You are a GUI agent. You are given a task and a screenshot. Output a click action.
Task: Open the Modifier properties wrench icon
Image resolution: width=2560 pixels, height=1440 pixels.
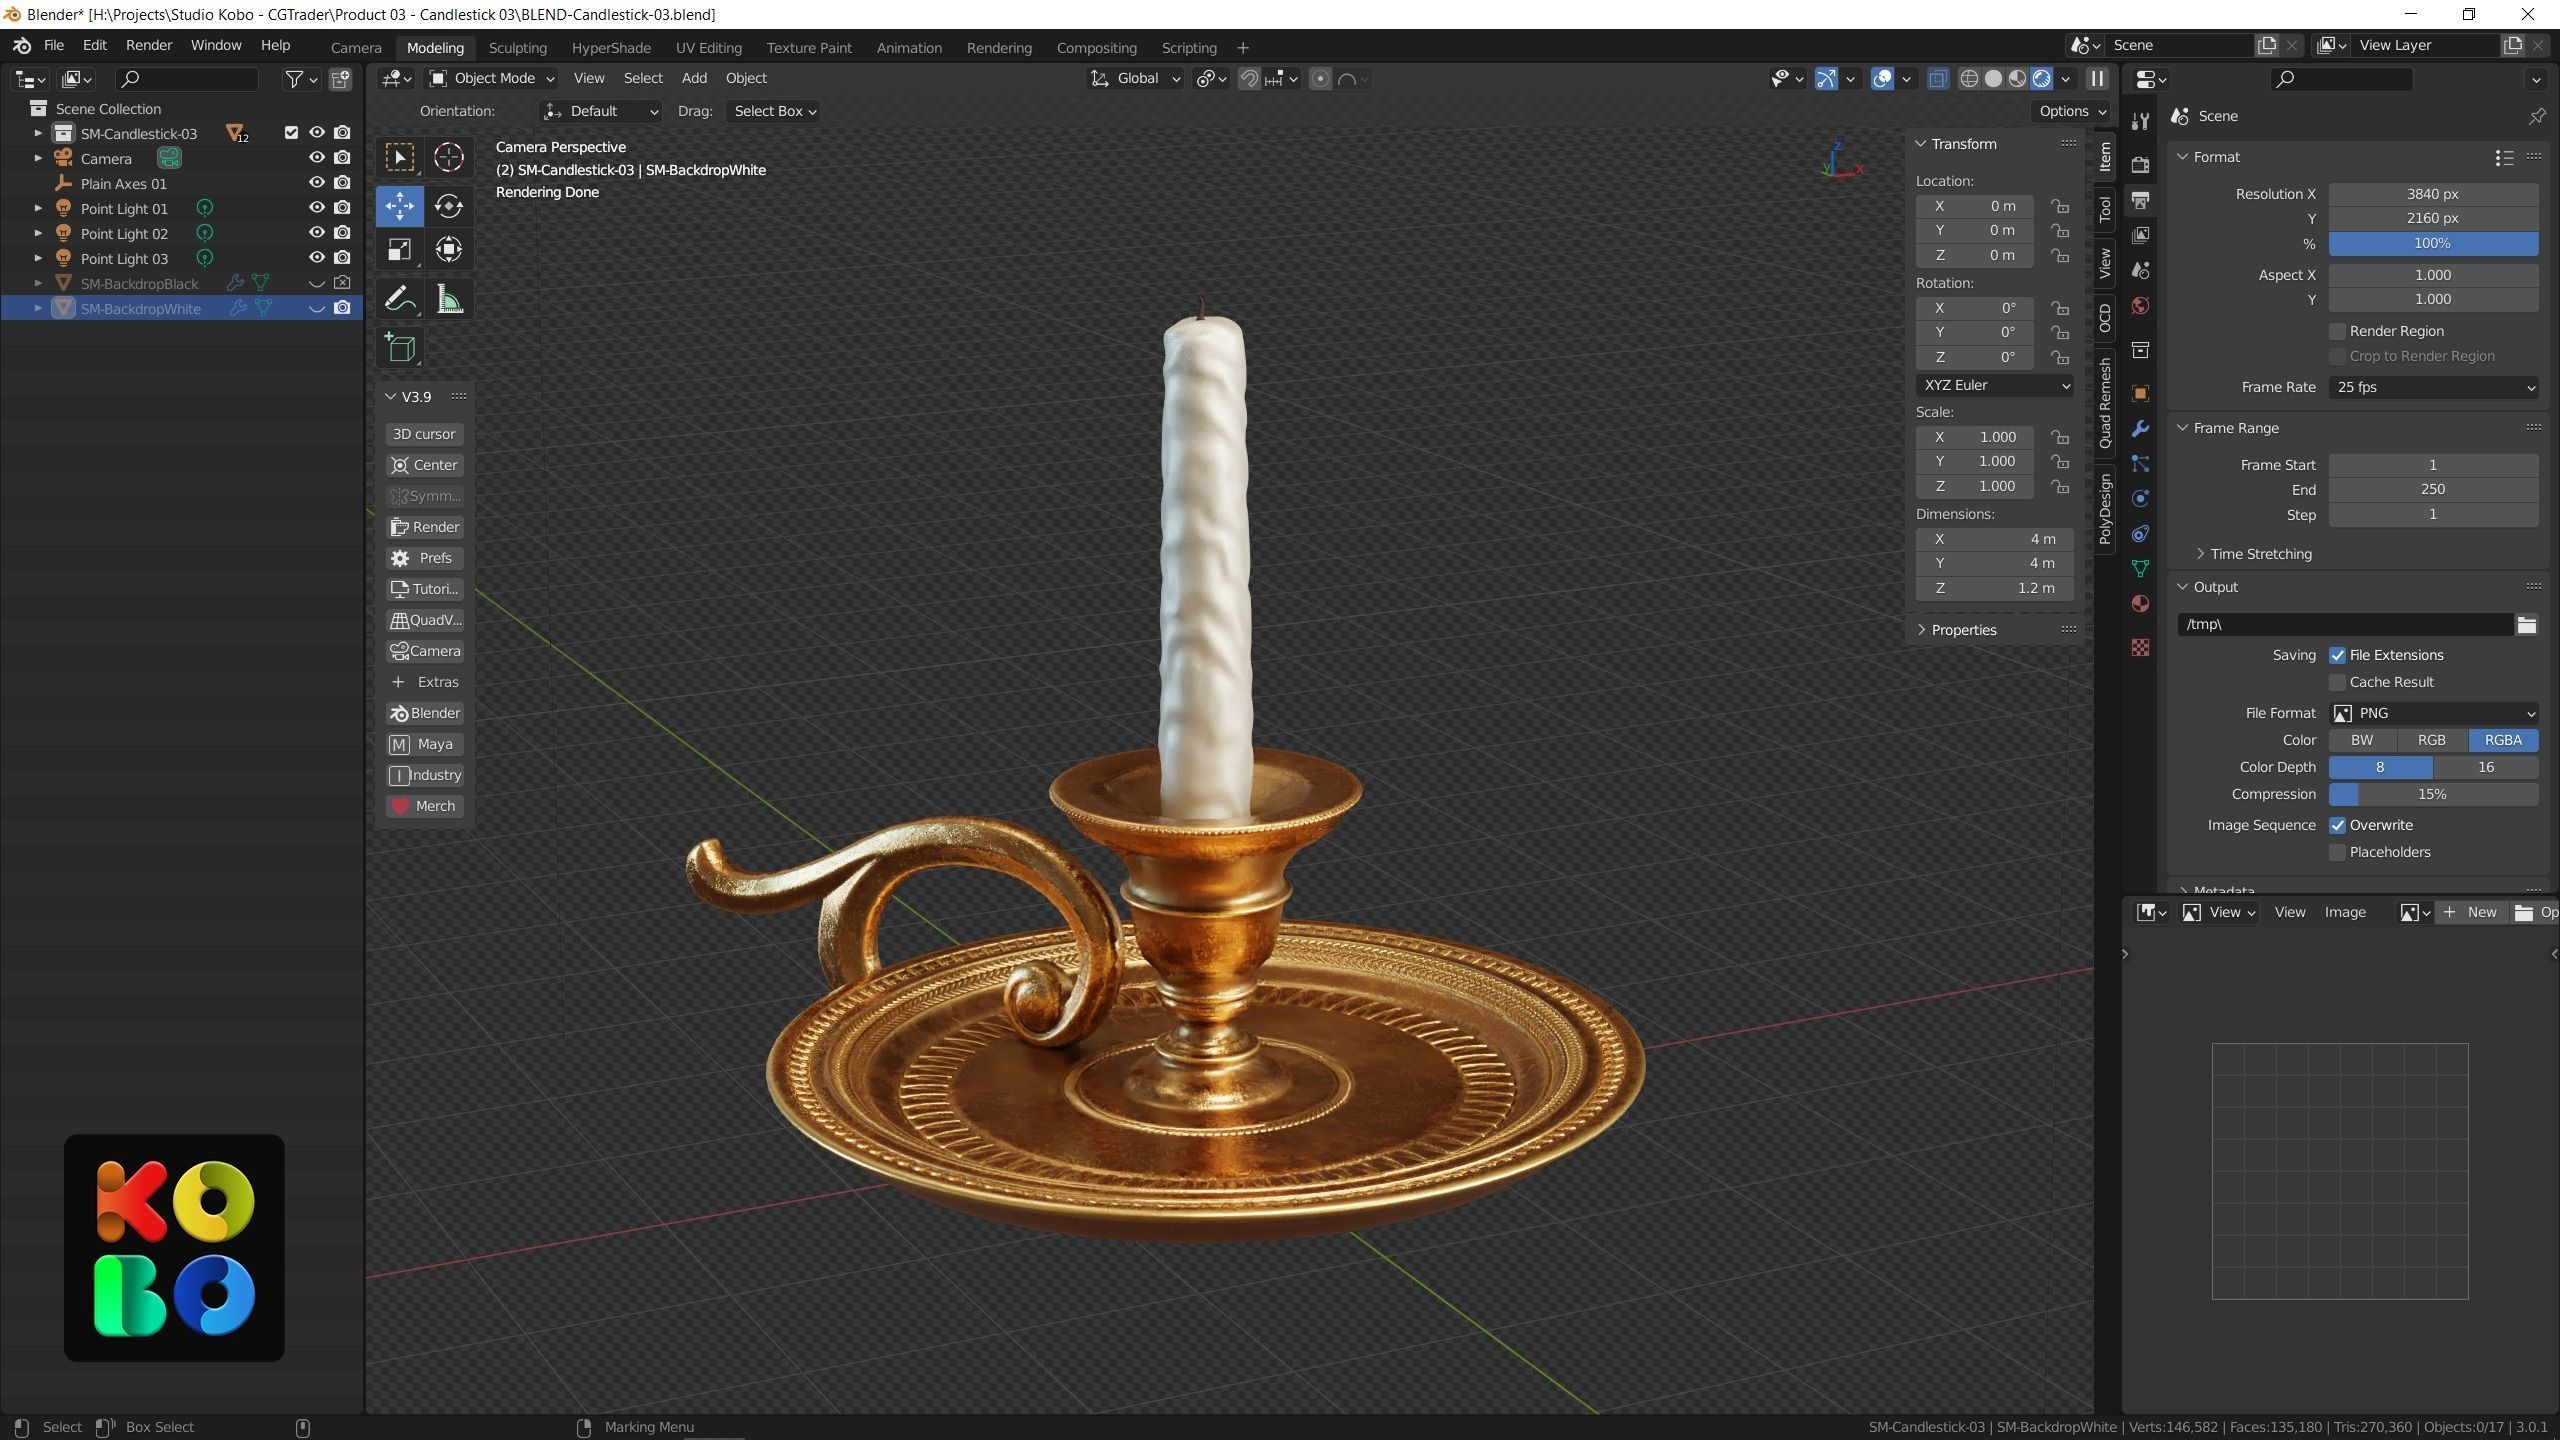click(x=2140, y=428)
